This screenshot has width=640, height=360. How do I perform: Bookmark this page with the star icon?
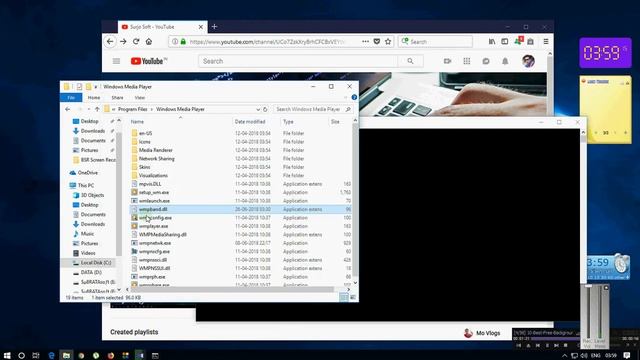pos(388,42)
